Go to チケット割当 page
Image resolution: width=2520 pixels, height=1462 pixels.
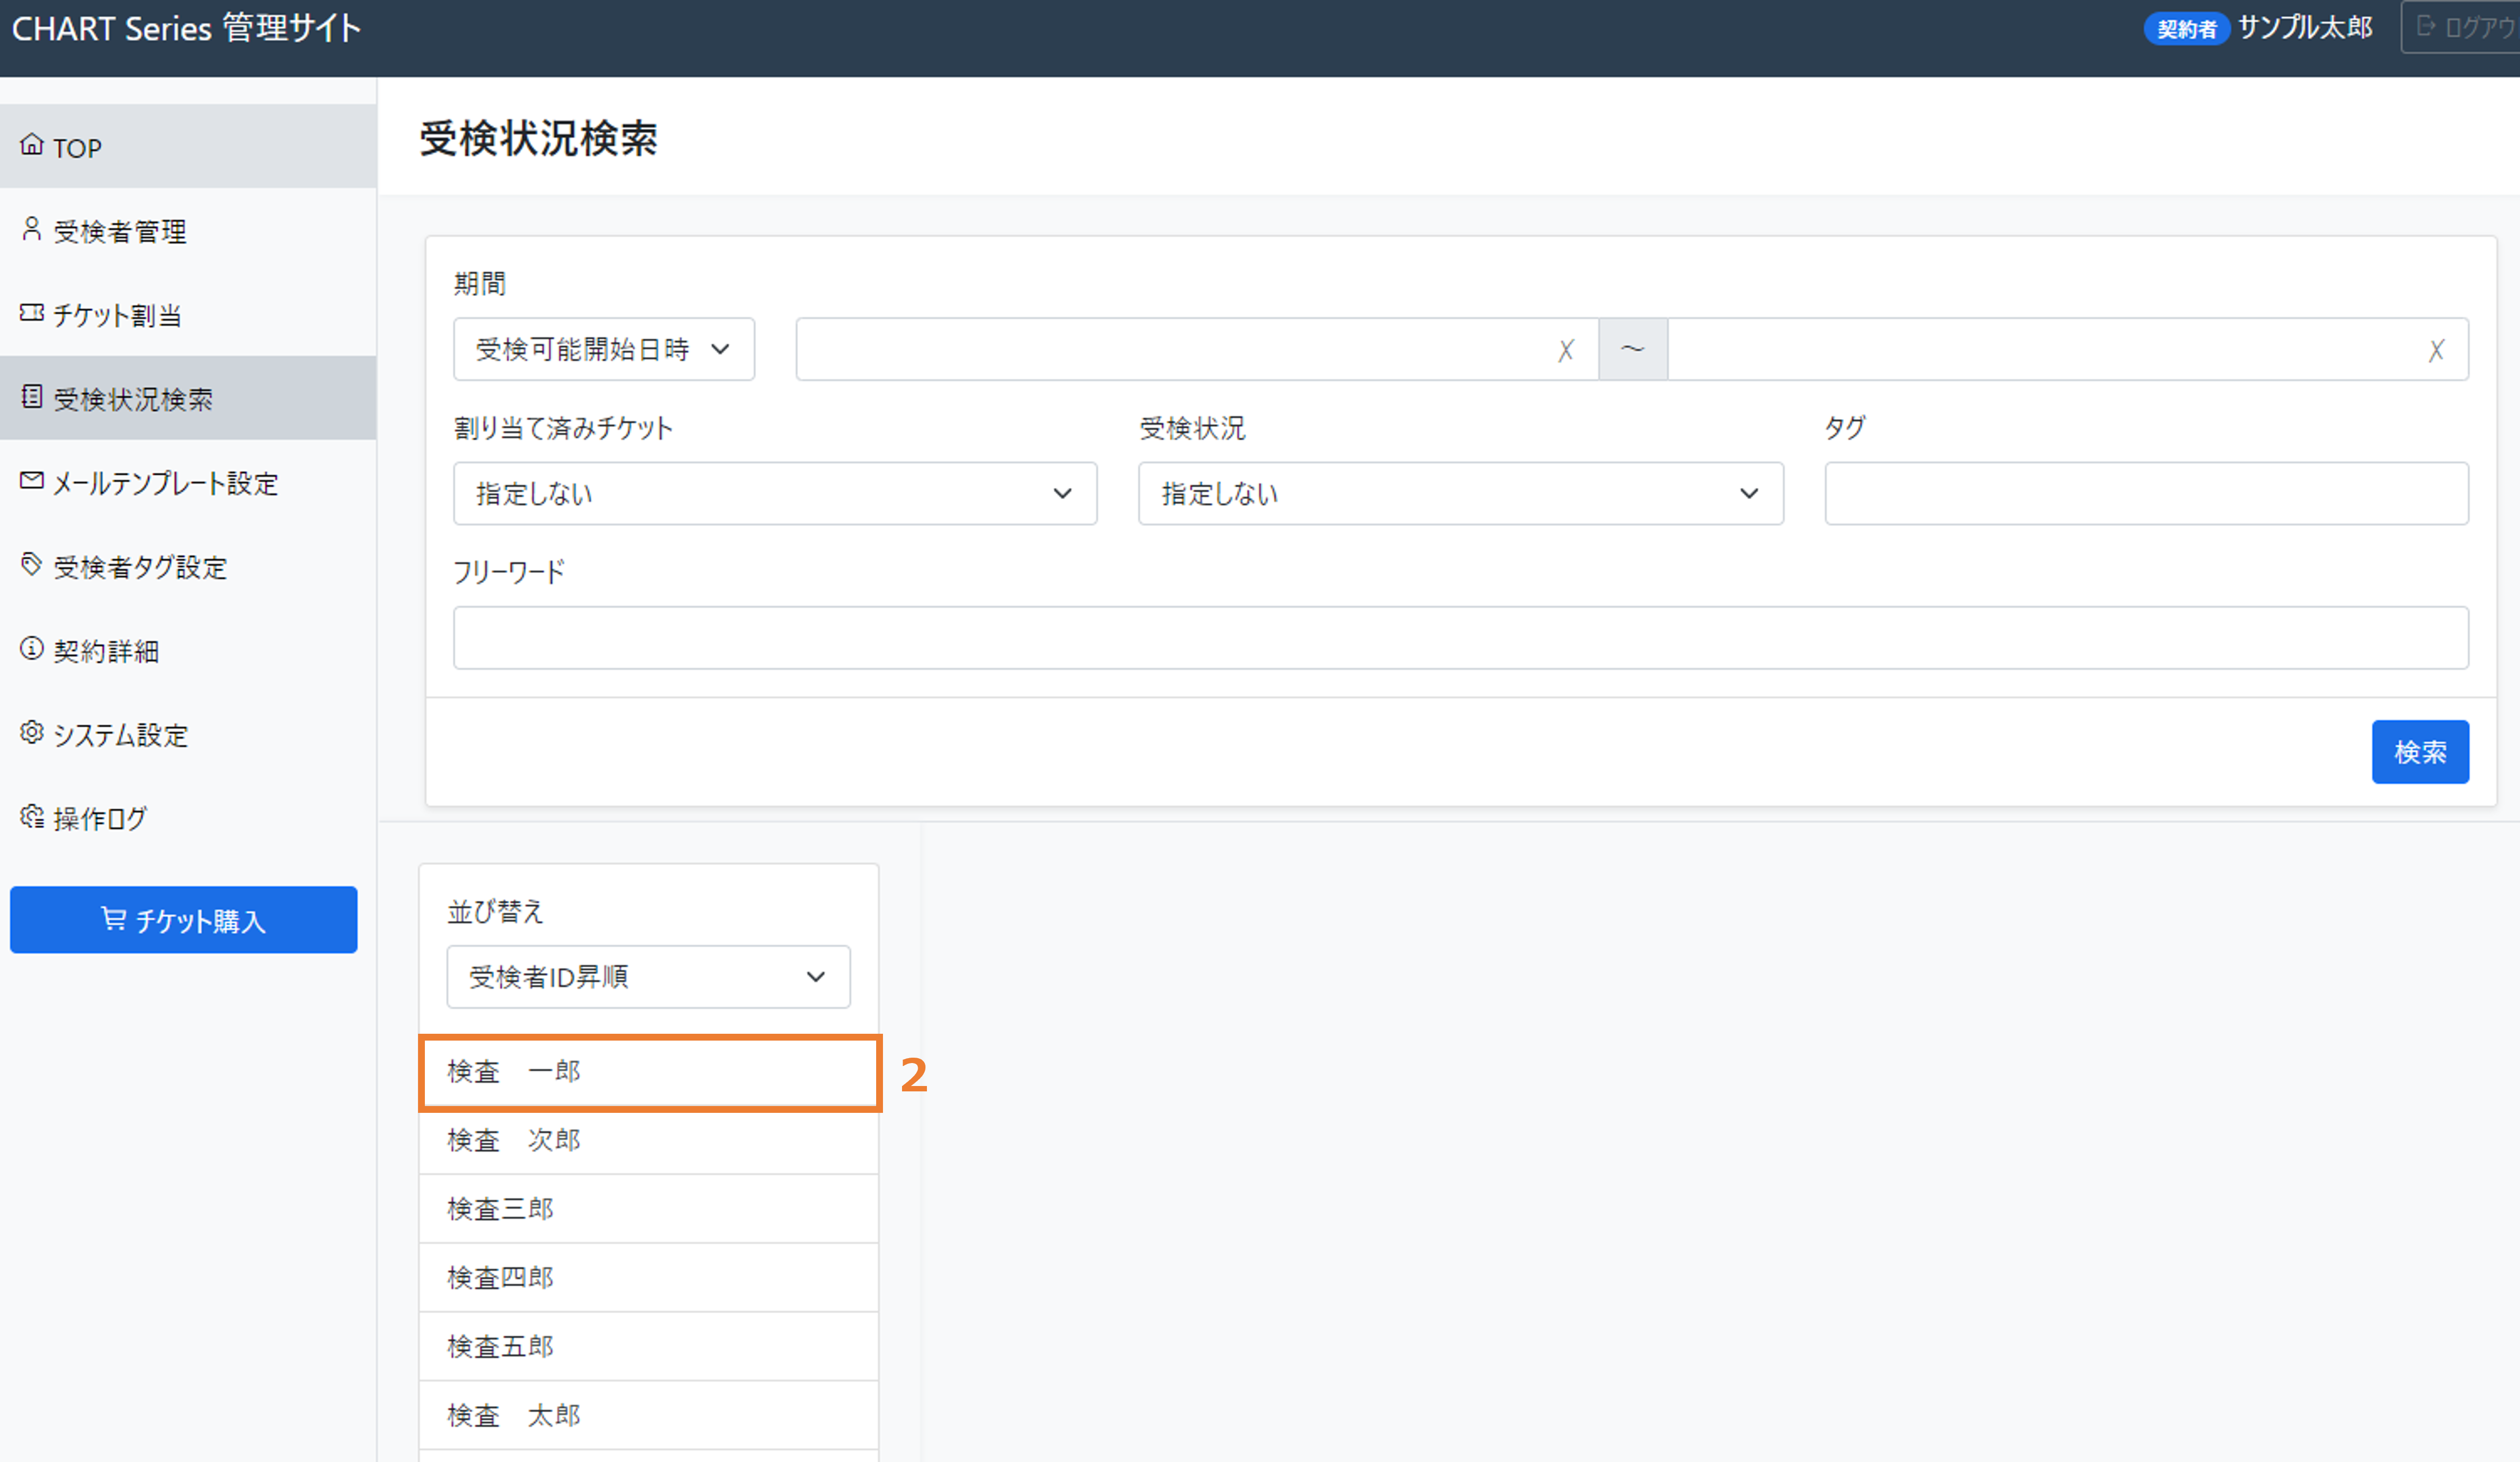point(188,314)
